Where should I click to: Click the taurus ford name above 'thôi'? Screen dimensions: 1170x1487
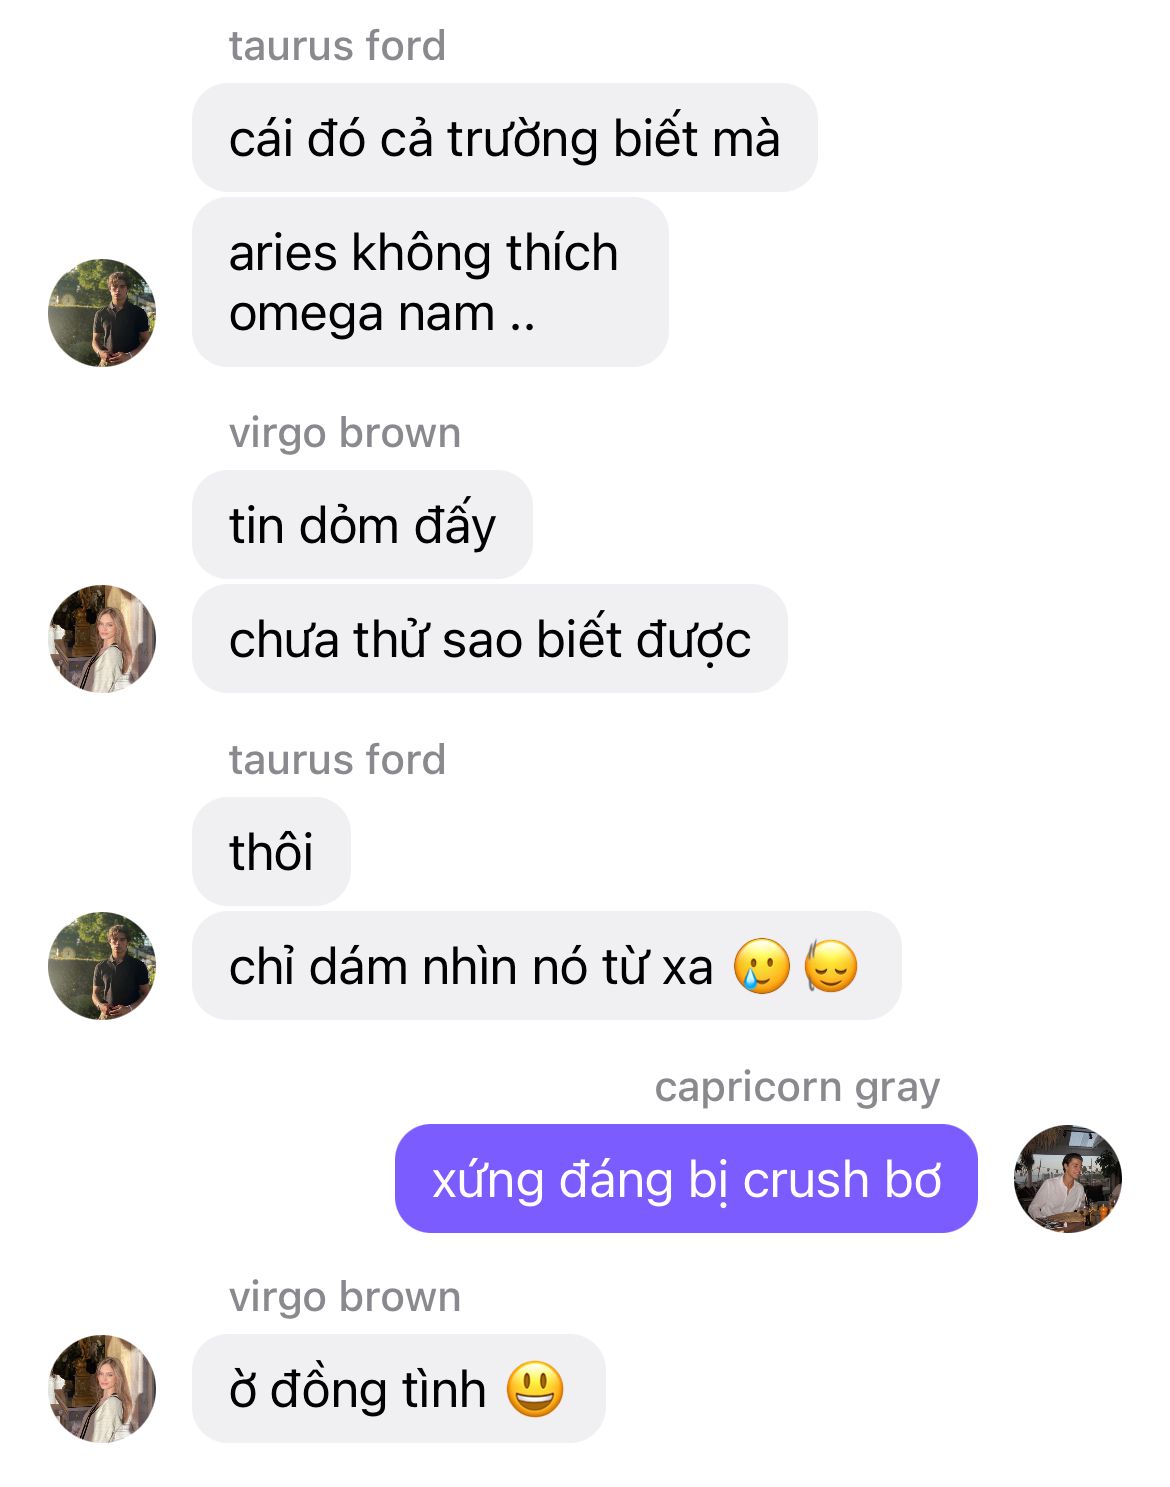pyautogui.click(x=337, y=760)
